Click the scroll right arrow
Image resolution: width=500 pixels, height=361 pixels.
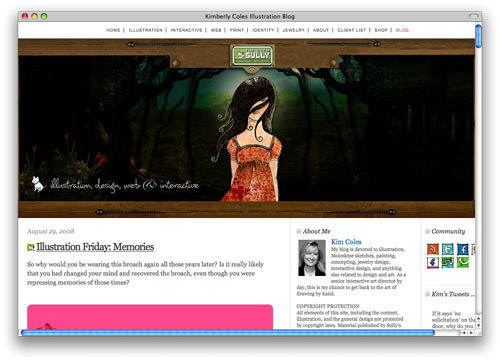(x=471, y=333)
